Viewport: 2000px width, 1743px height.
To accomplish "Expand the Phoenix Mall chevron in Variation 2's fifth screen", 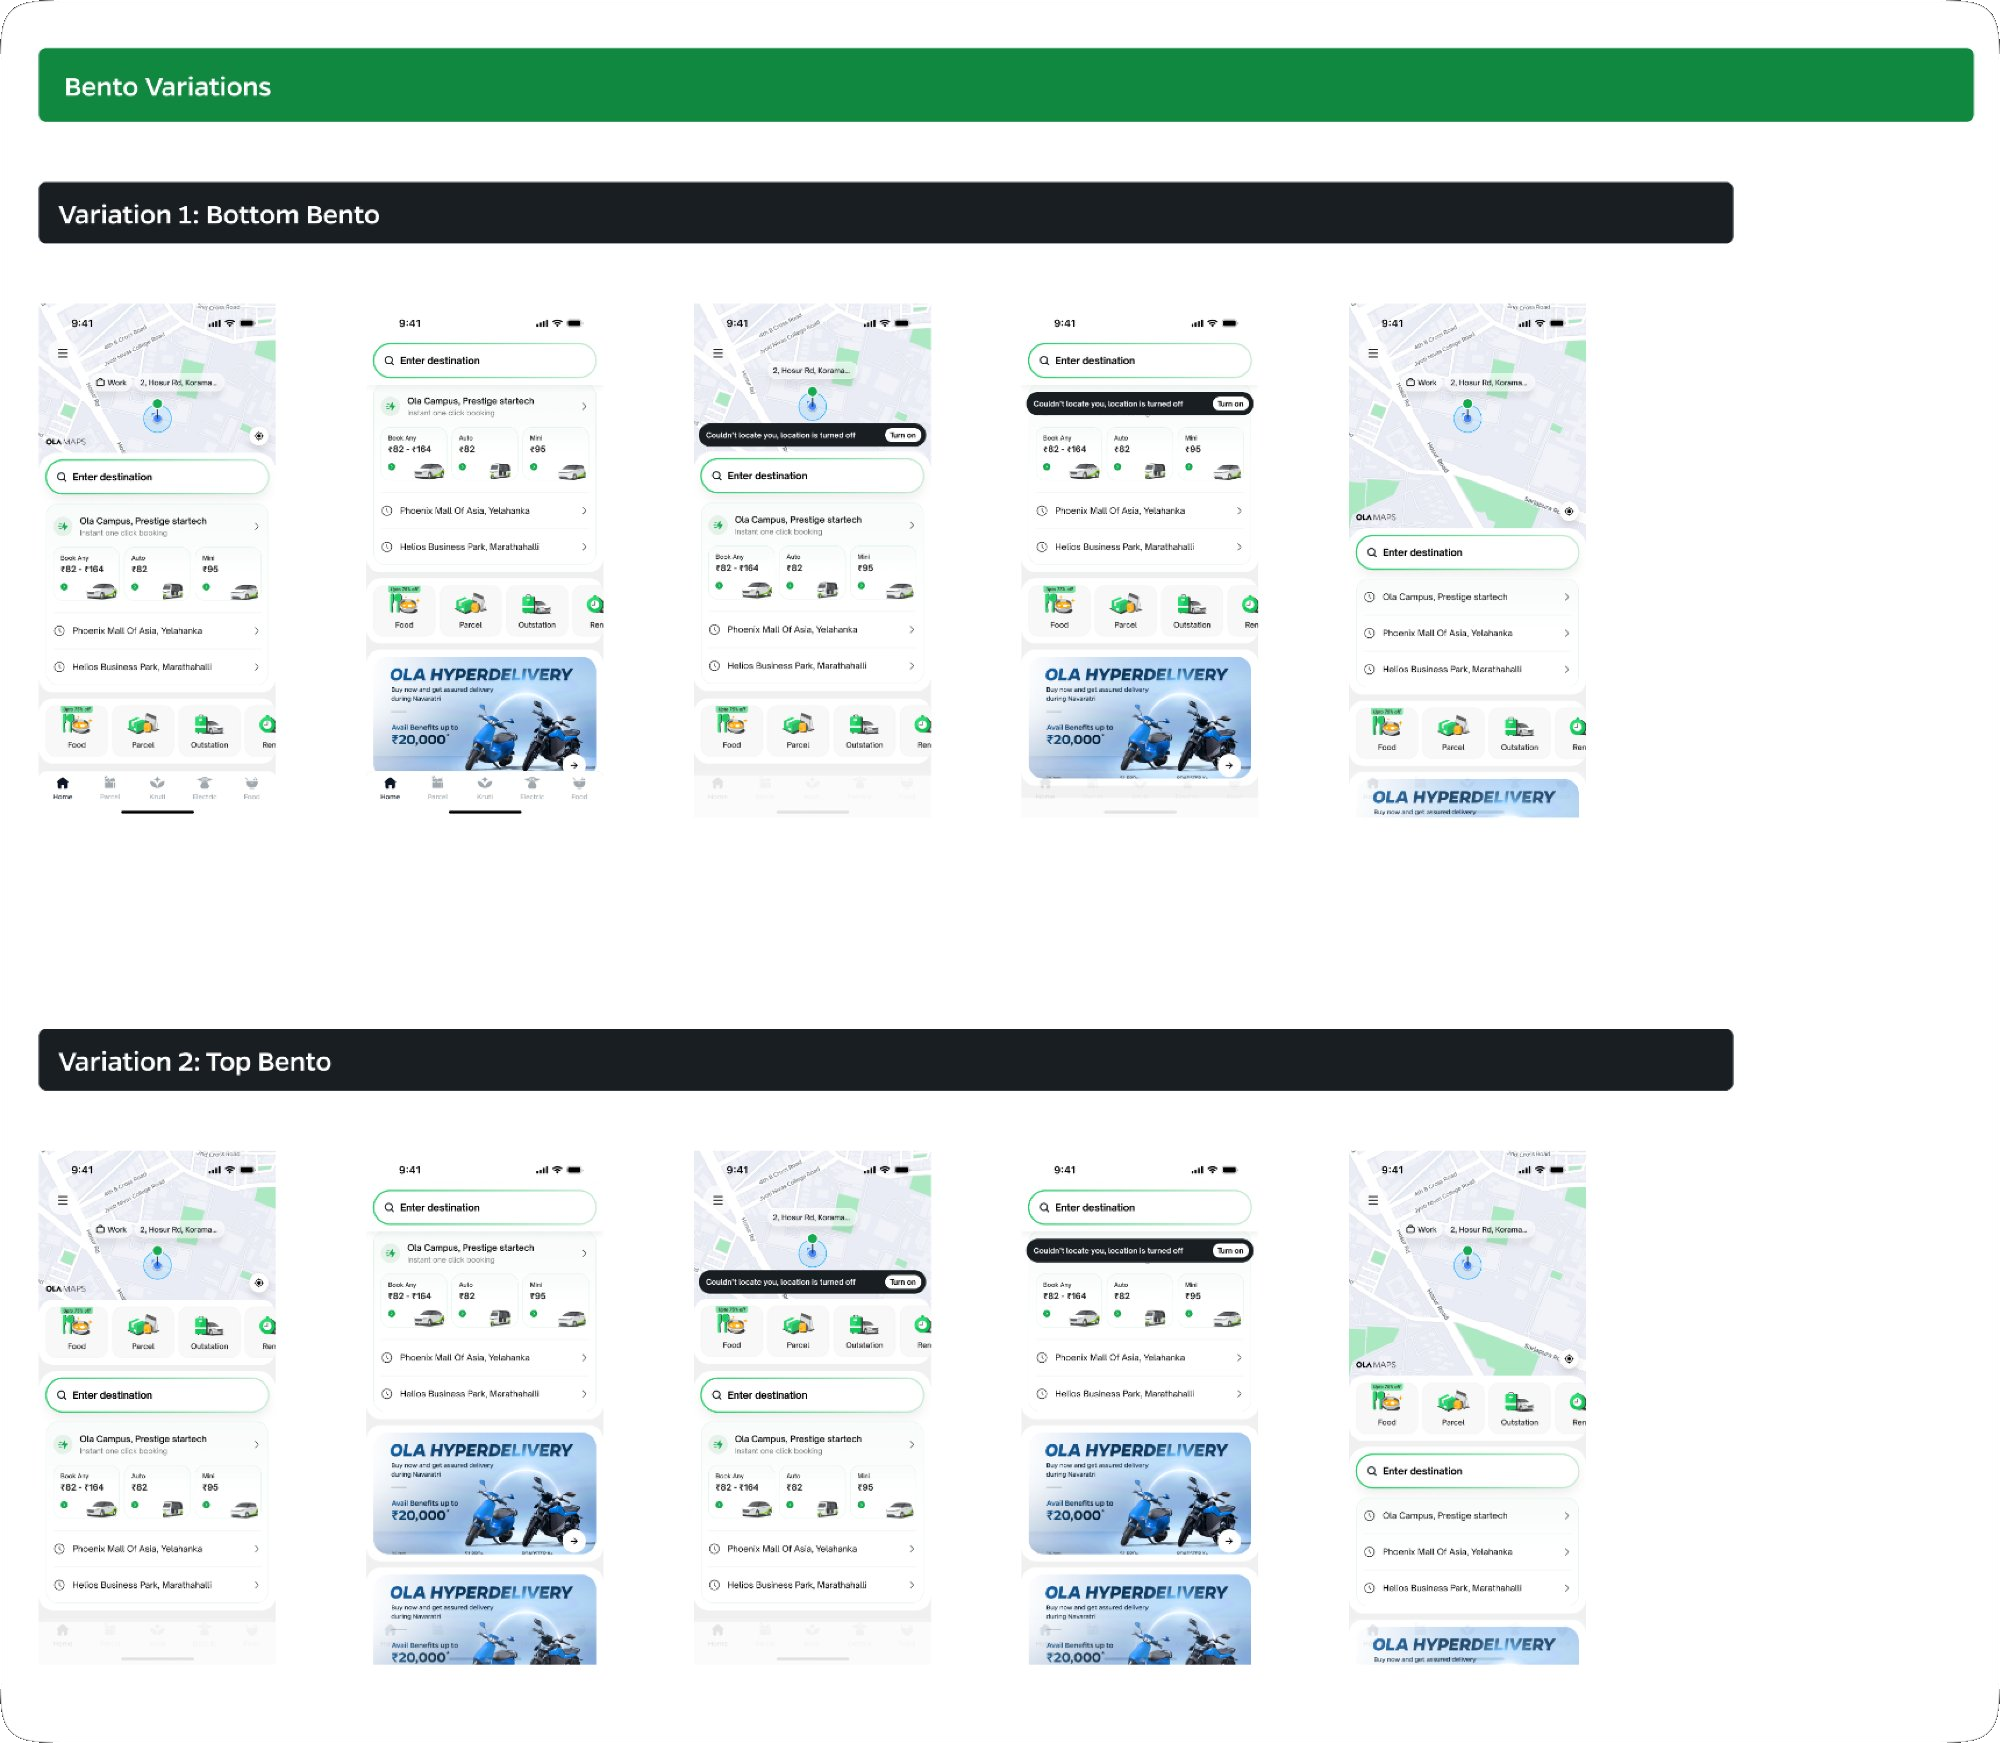I will tap(1567, 1552).
